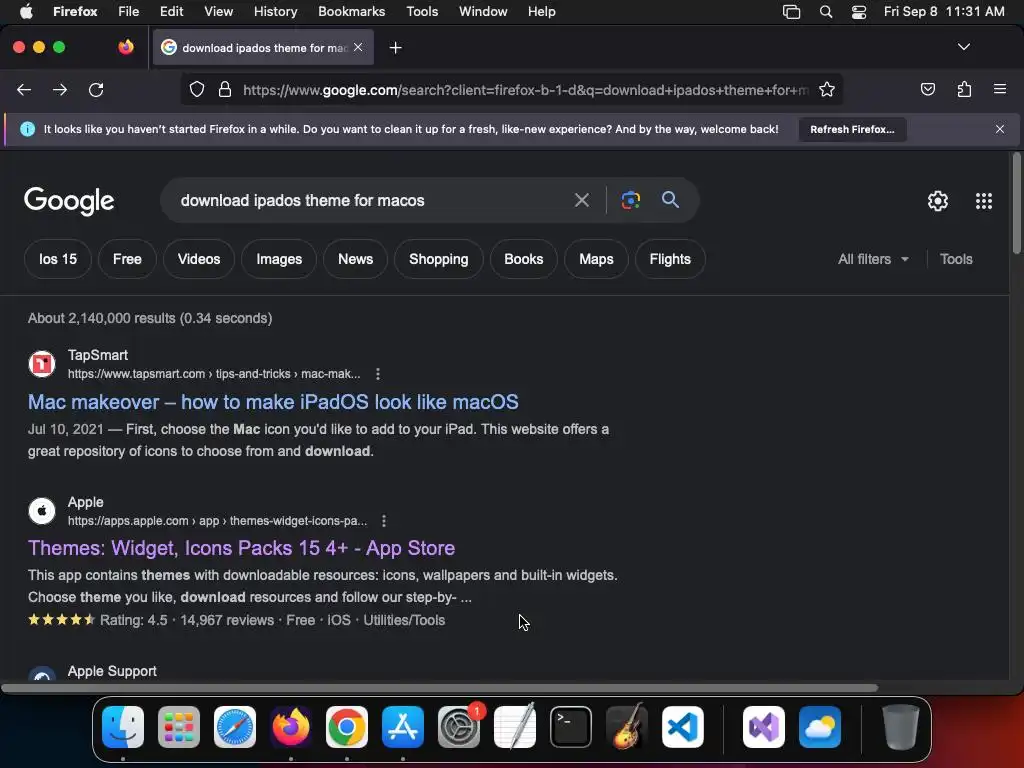Screen dimensions: 1024x768
Task: Open three-dot menu for Apple result
Action: click(x=384, y=520)
